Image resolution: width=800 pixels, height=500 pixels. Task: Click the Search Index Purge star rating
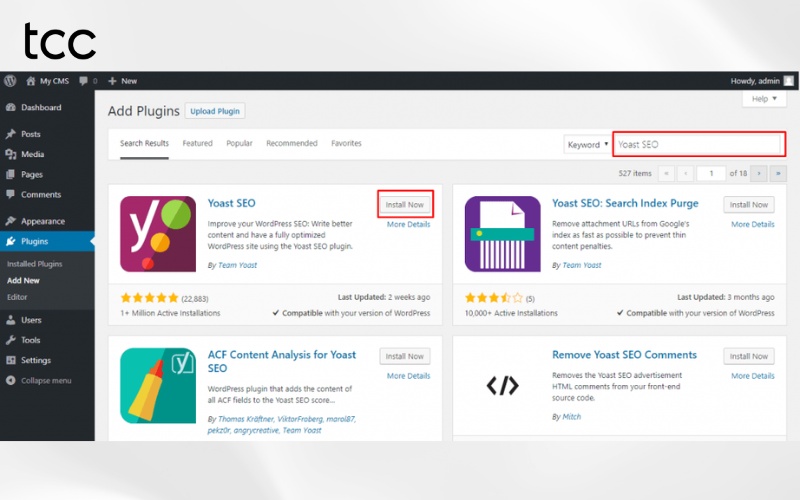[x=494, y=297]
